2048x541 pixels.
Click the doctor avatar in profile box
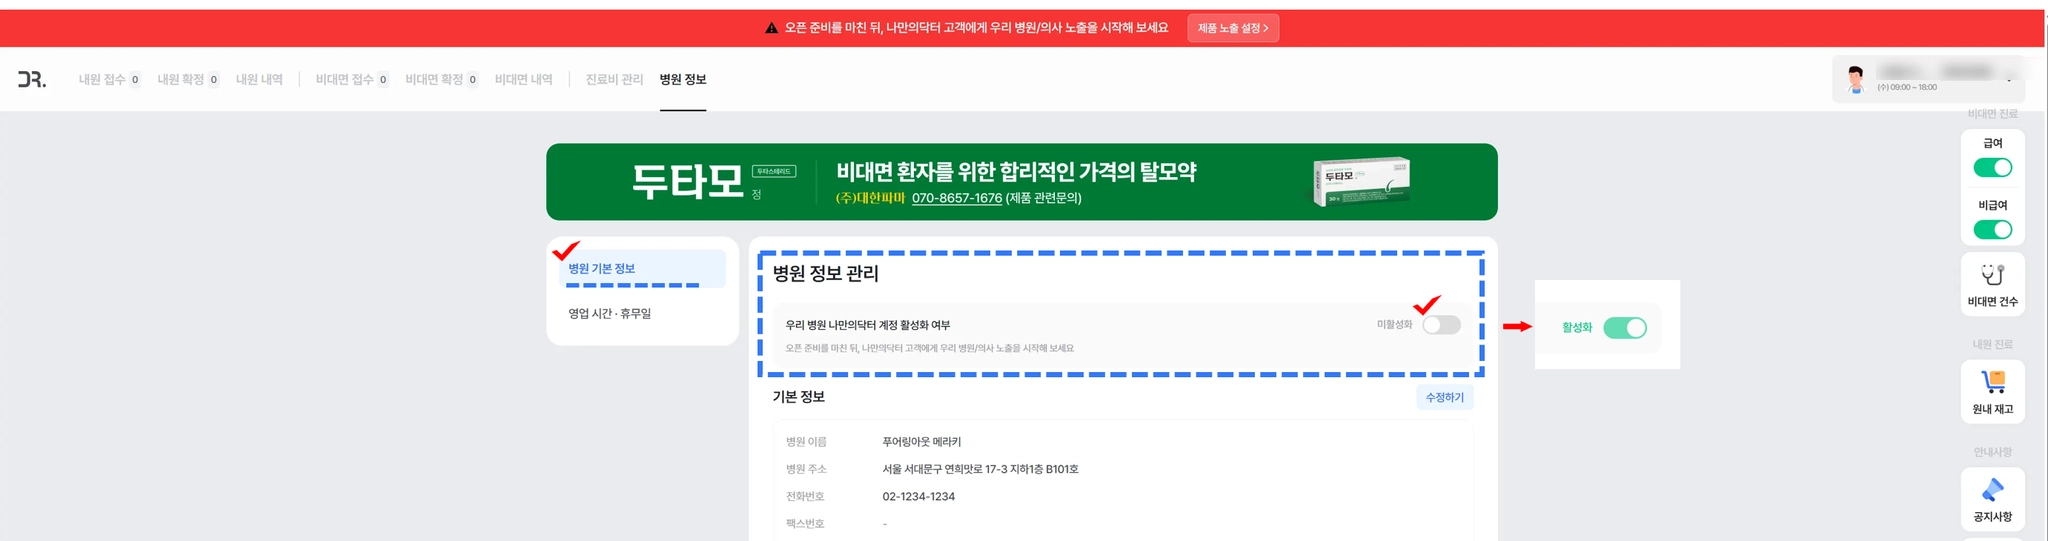tap(1856, 79)
